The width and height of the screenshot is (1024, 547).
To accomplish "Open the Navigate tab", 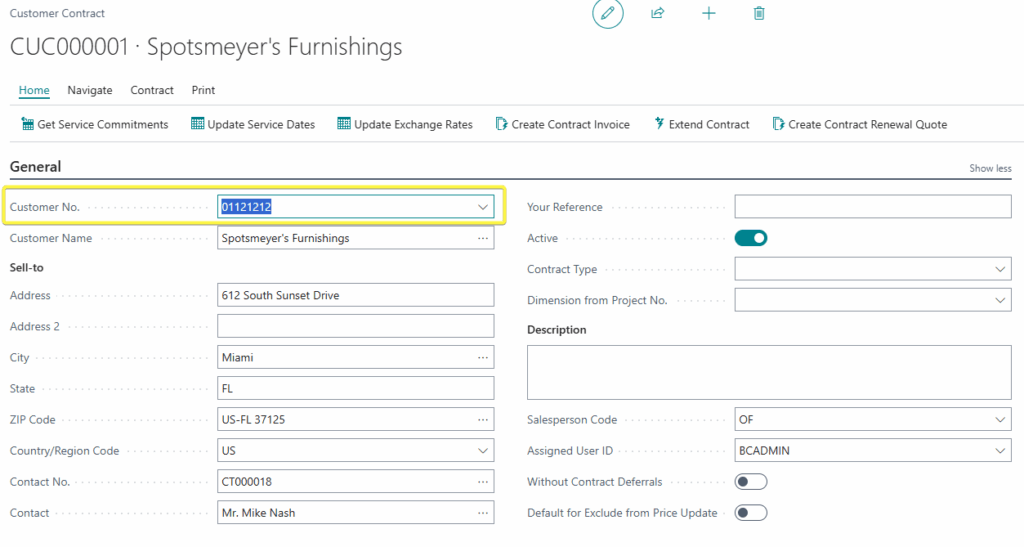I will 89,90.
